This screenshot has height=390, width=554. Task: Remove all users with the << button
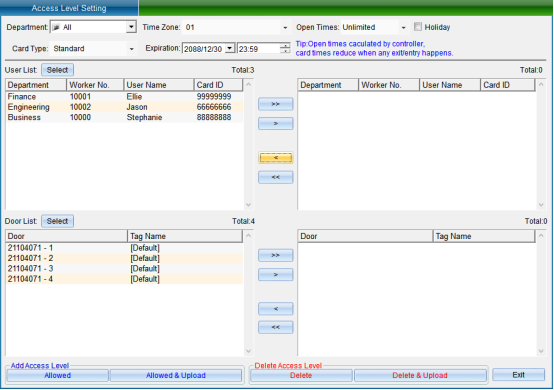[276, 177]
